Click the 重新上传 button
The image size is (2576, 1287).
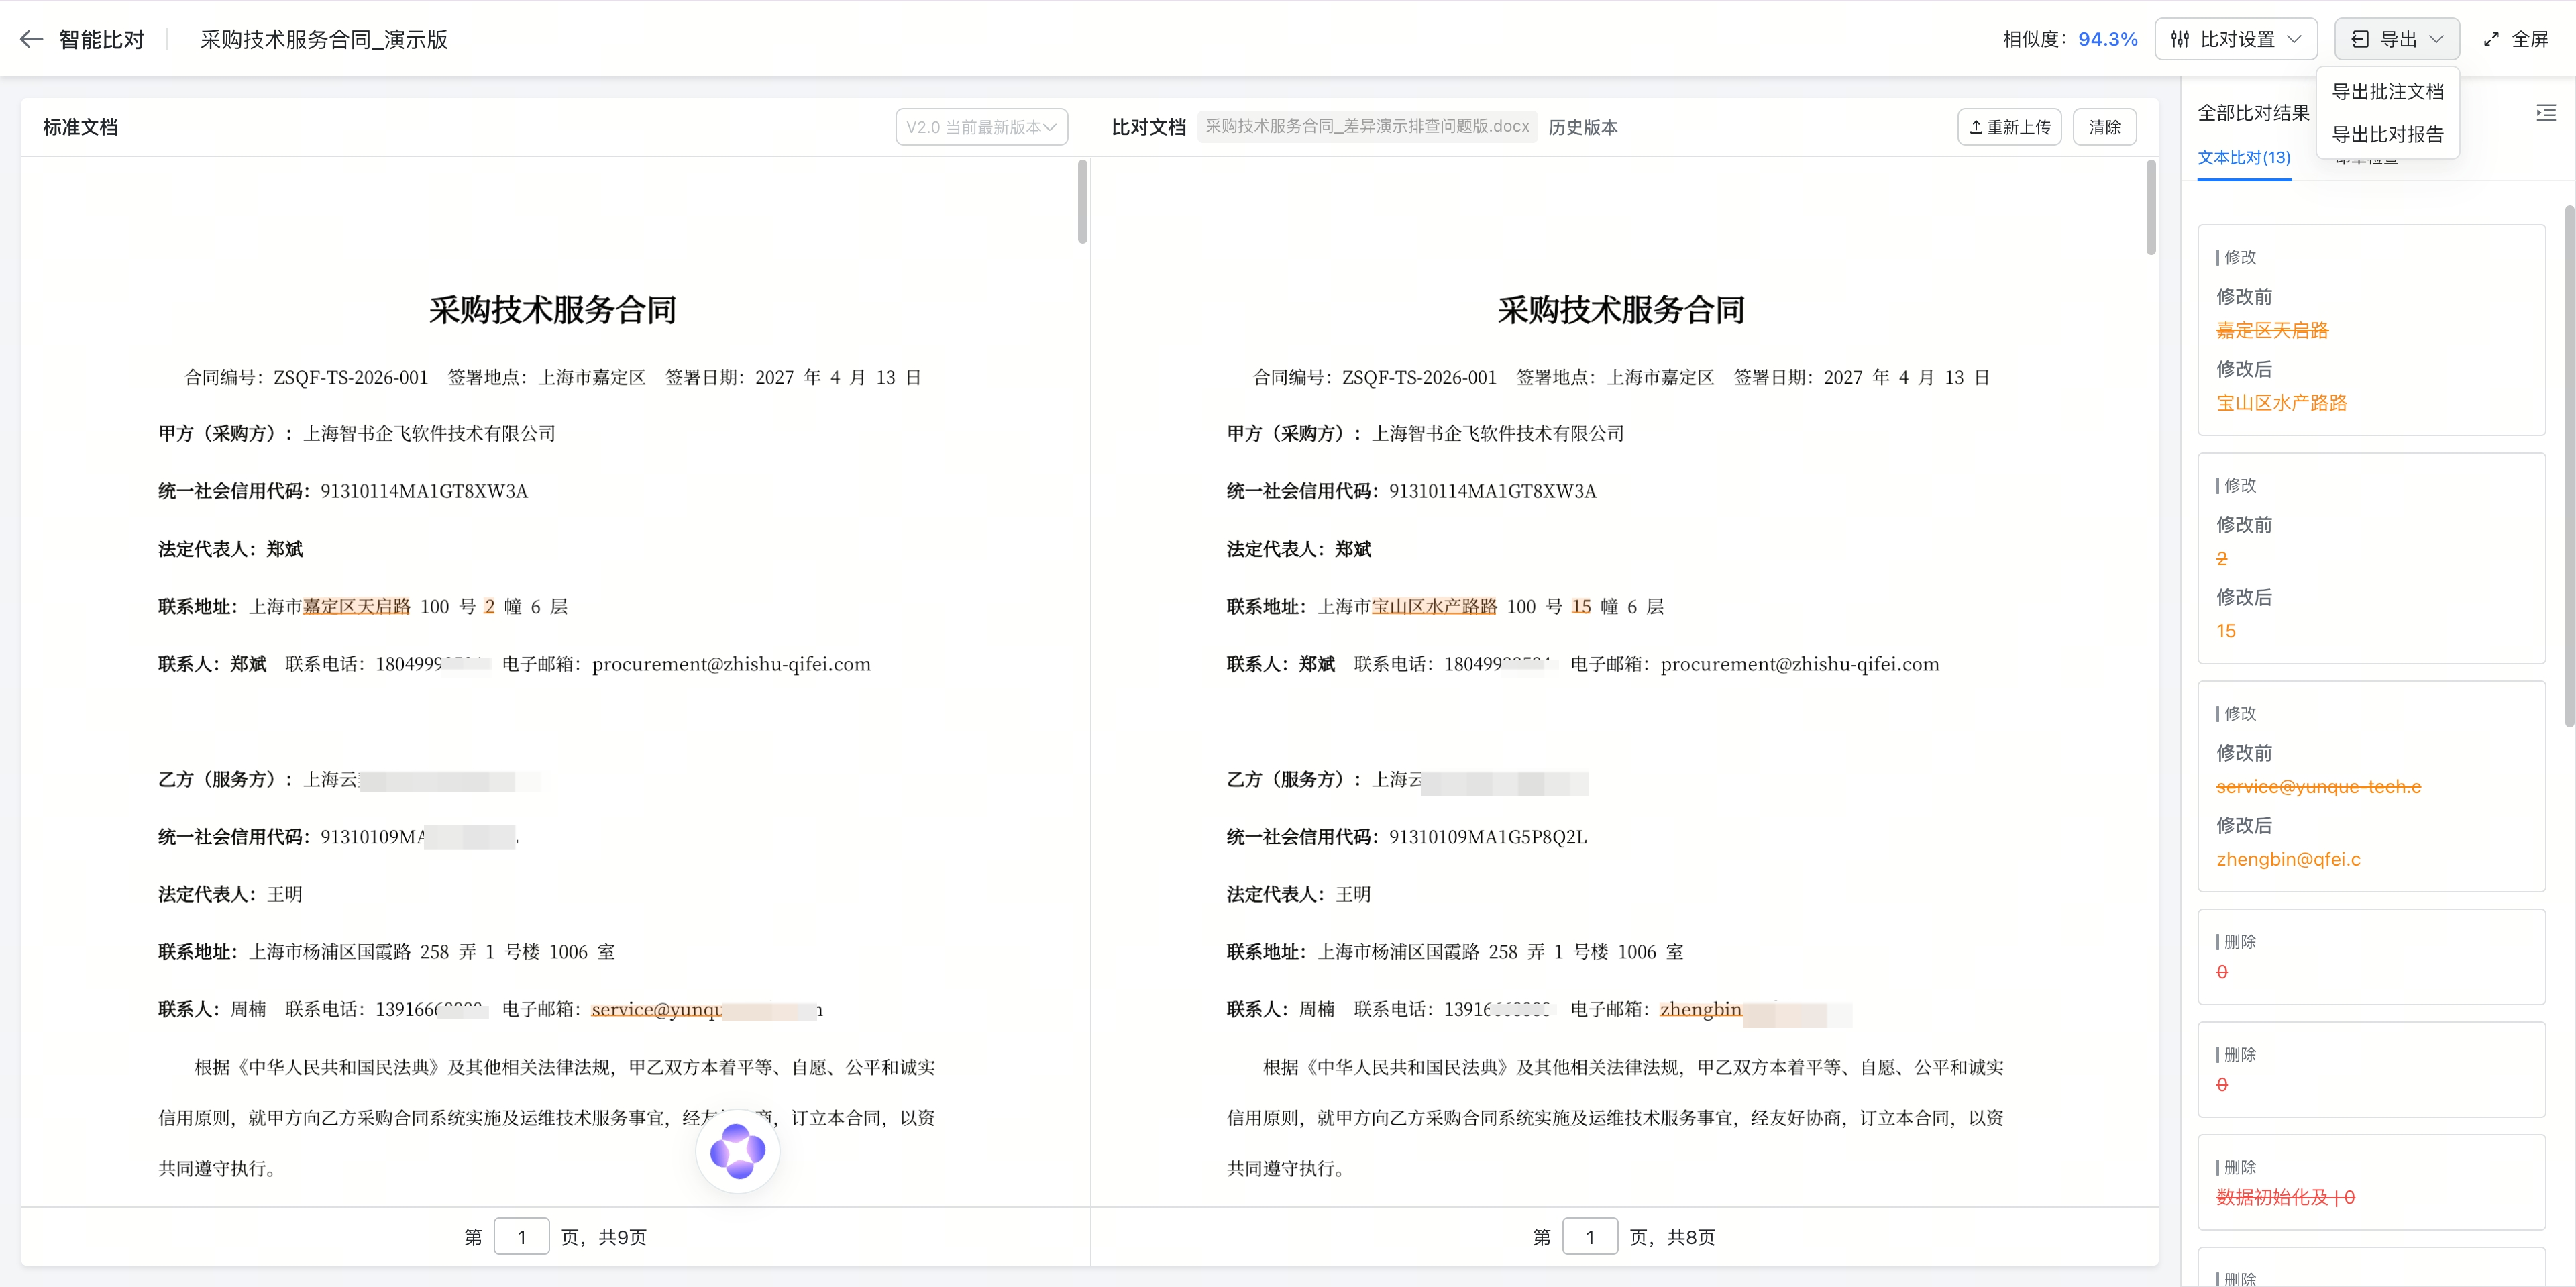click(x=2009, y=127)
